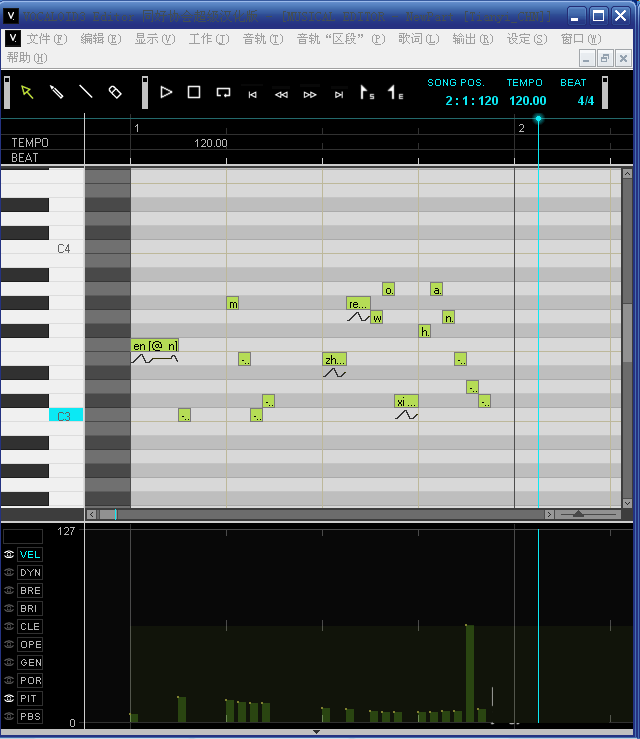Select the VEL parameter button
Image resolution: width=640 pixels, height=739 pixels.
pos(30,554)
